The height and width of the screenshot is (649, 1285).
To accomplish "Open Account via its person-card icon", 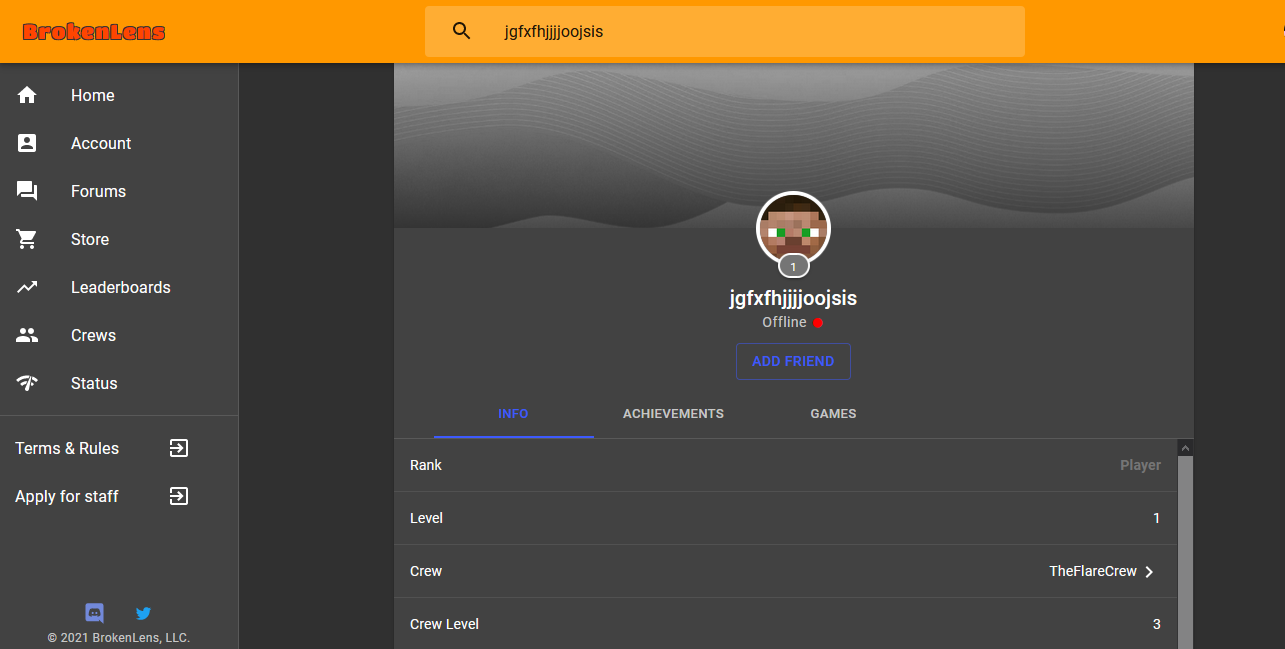I will tap(27, 143).
